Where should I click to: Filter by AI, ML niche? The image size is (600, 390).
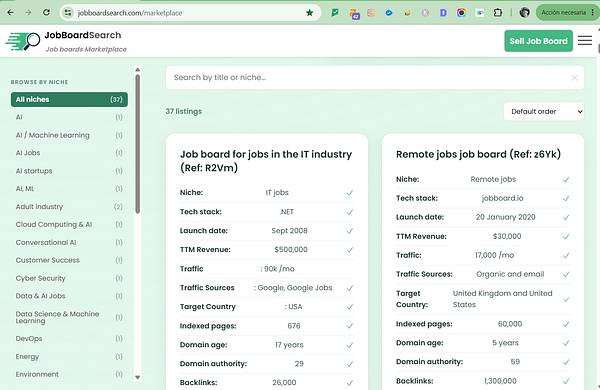pyautogui.click(x=69, y=189)
